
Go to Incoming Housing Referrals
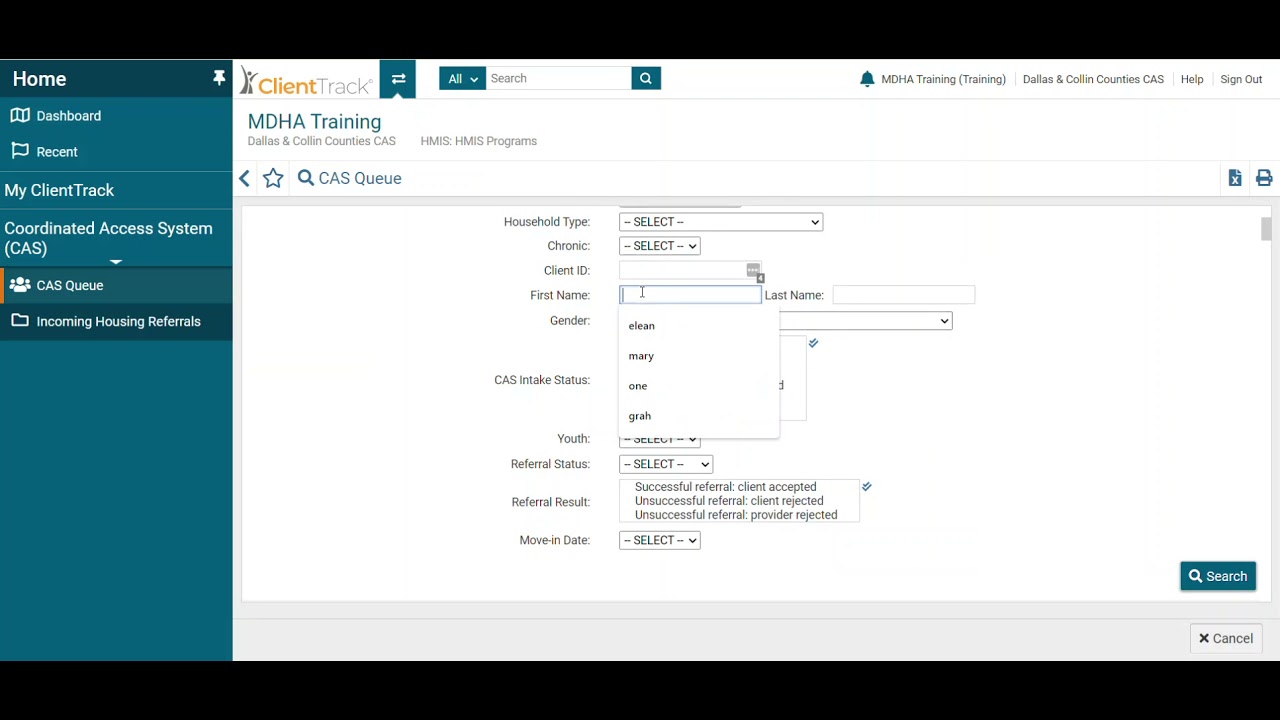click(118, 322)
